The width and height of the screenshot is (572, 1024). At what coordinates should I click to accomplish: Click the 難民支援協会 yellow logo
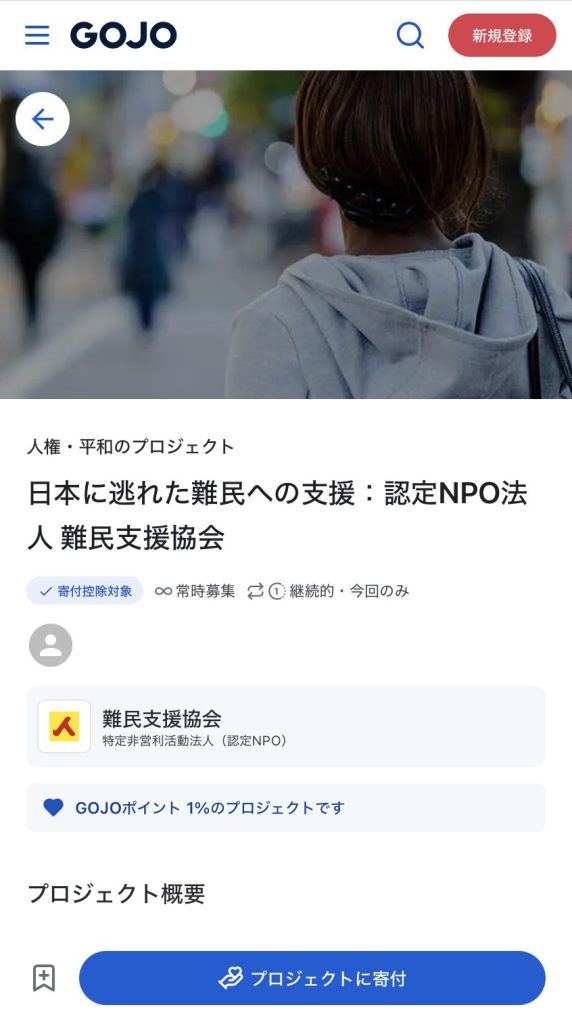[64, 726]
